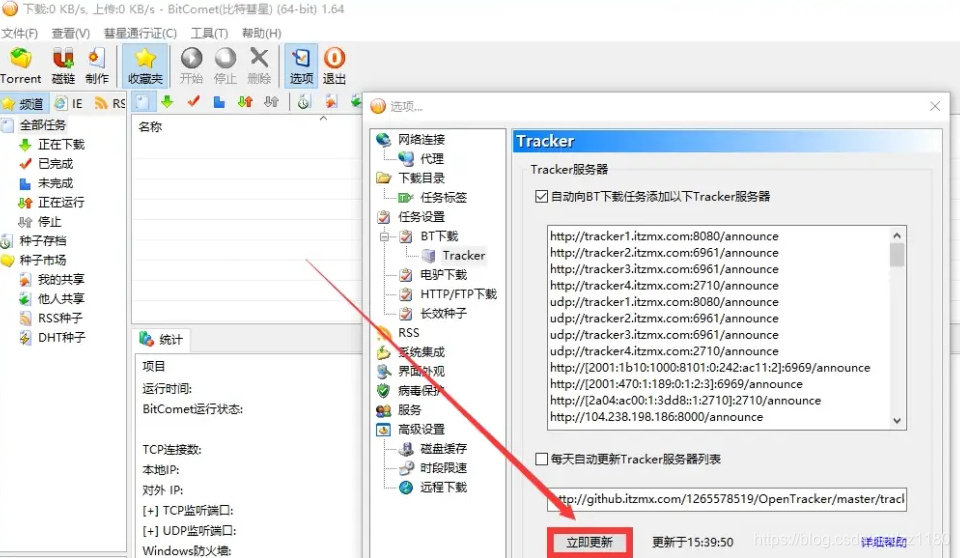960x558 pixels.
Task: Click red checkmark task filter icon
Action: pyautogui.click(x=193, y=102)
